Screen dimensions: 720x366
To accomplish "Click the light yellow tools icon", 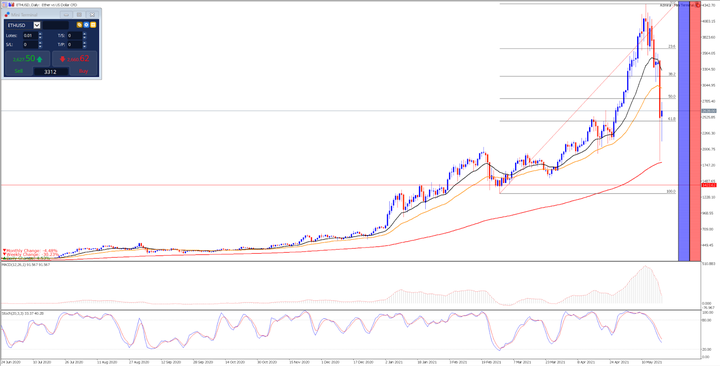I will click(x=93, y=25).
